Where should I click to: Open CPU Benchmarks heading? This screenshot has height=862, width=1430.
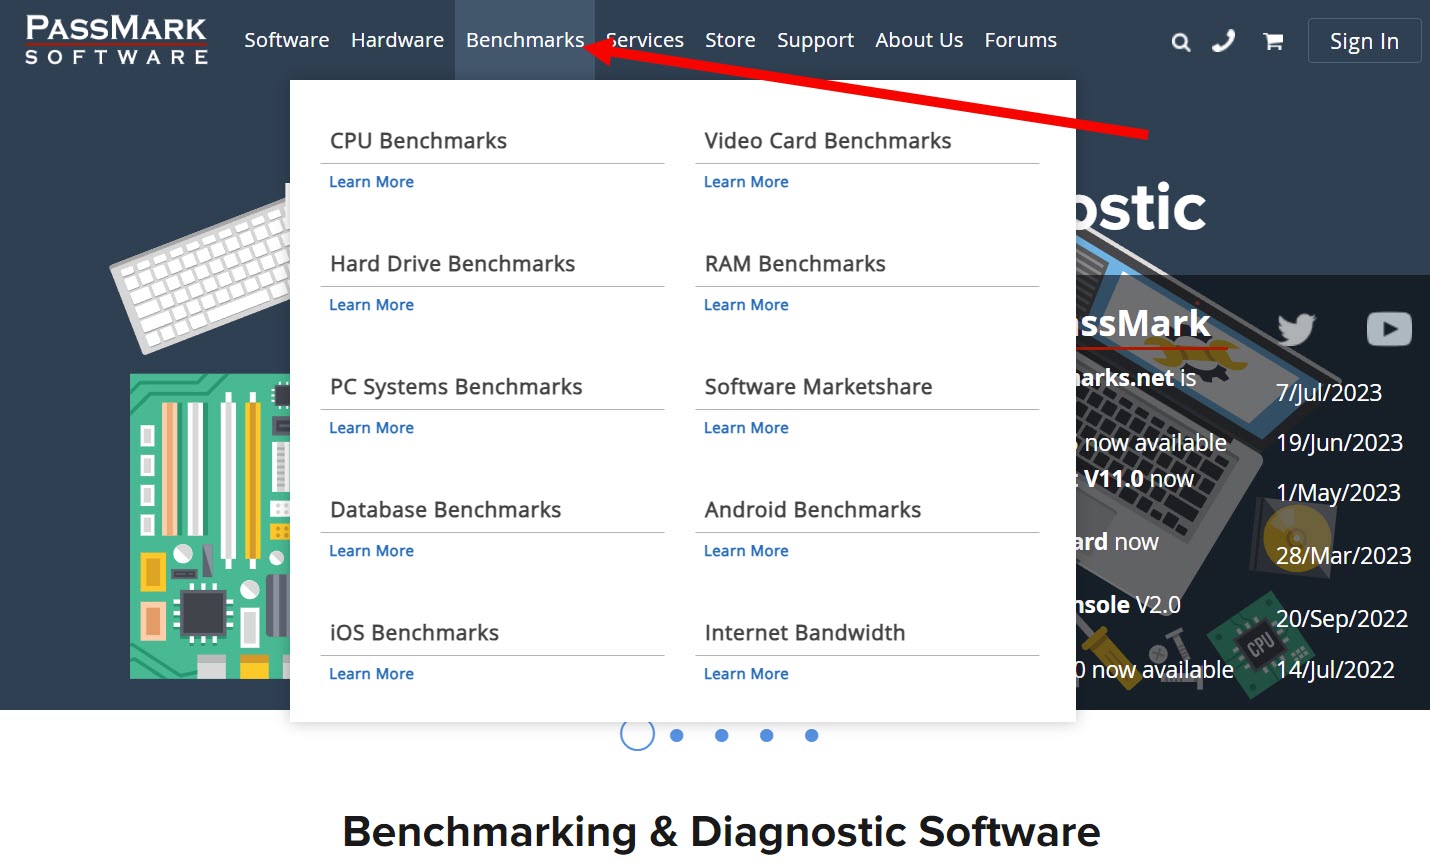click(x=419, y=141)
